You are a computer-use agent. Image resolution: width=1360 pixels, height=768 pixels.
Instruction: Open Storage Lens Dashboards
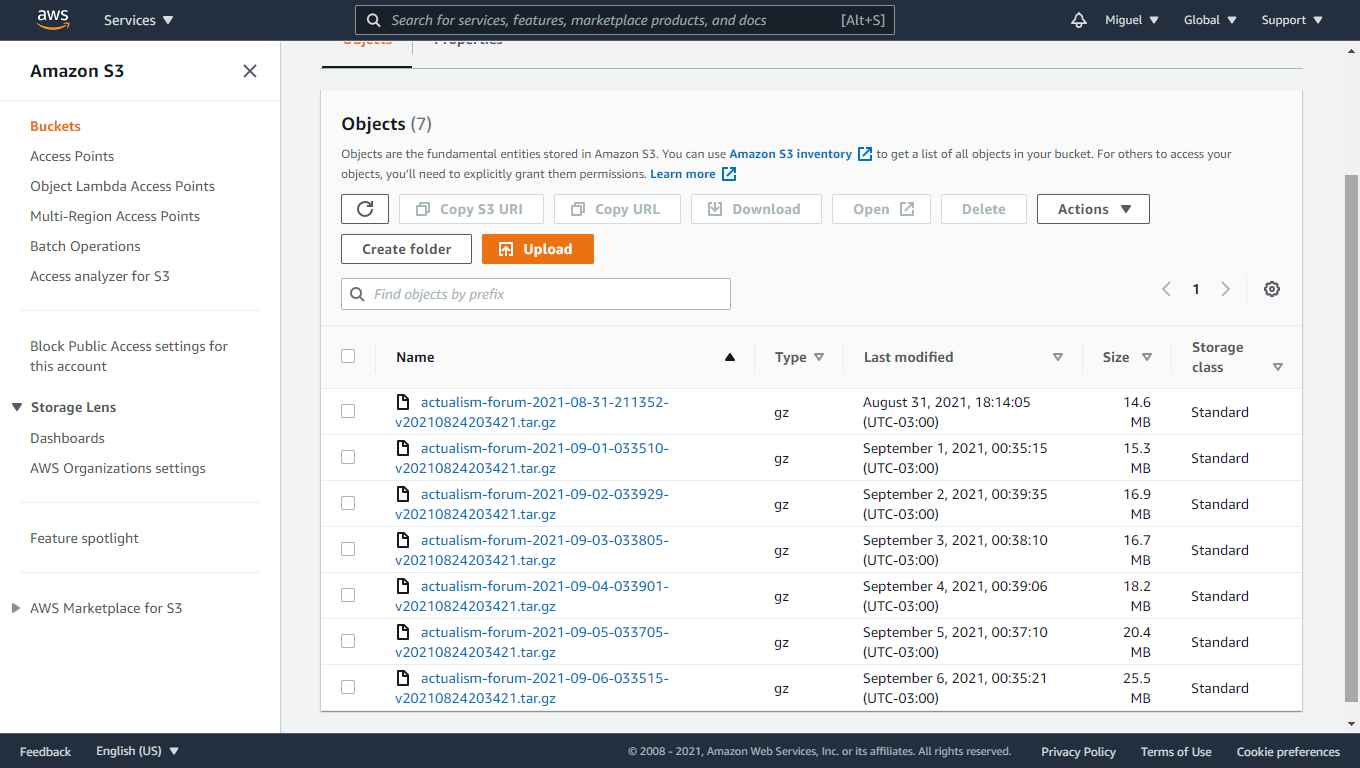click(67, 438)
